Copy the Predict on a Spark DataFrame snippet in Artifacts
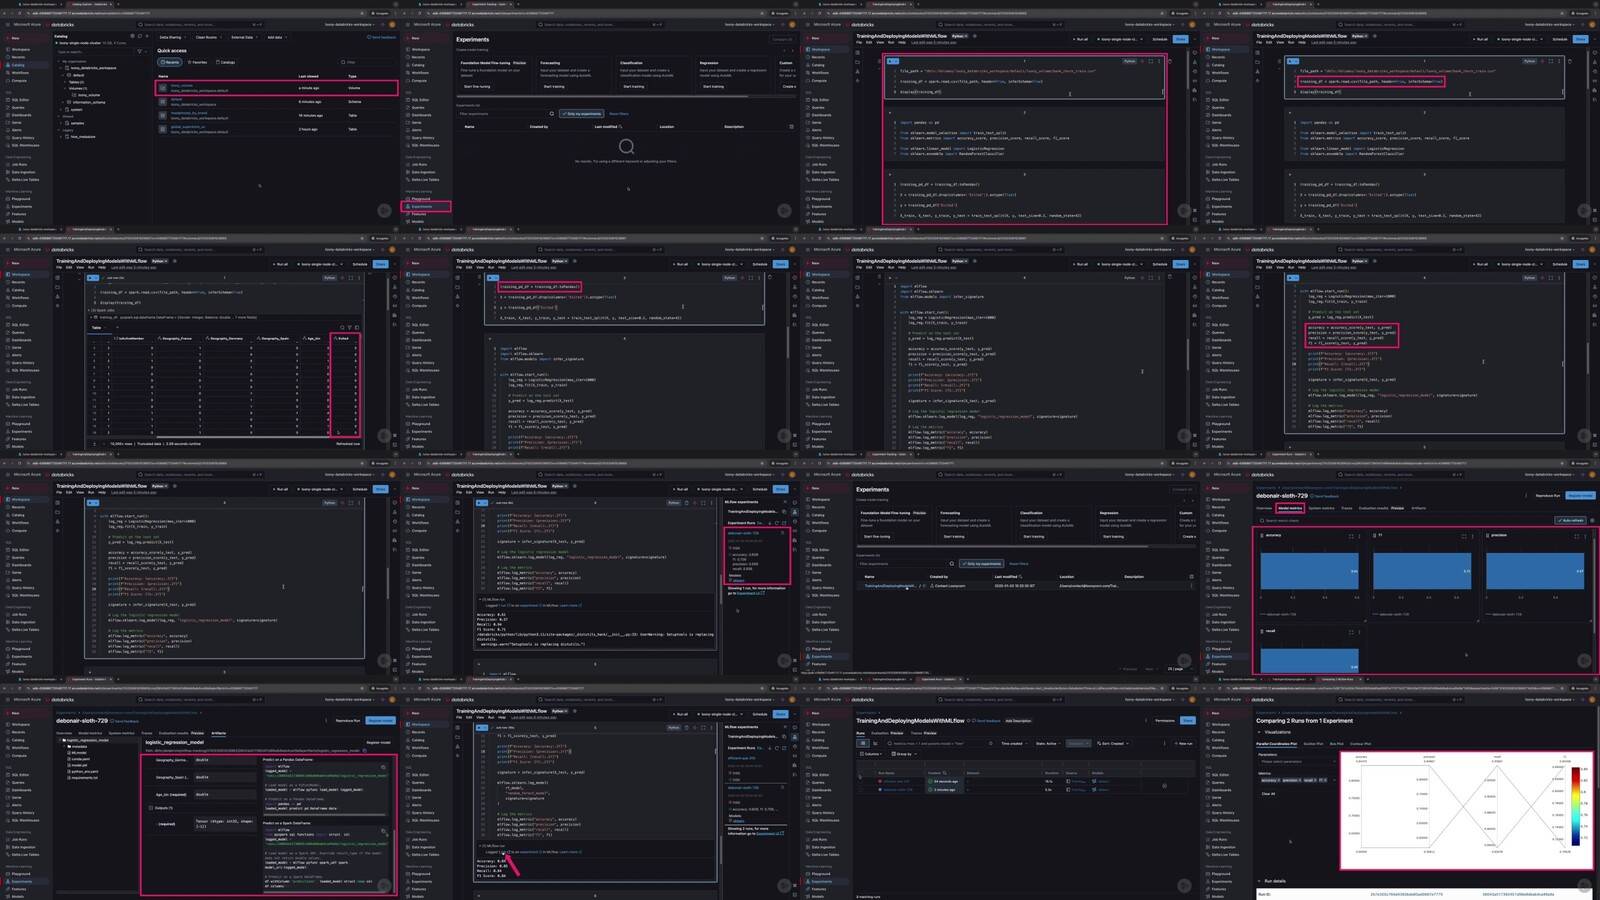1600x900 pixels. click(x=383, y=831)
